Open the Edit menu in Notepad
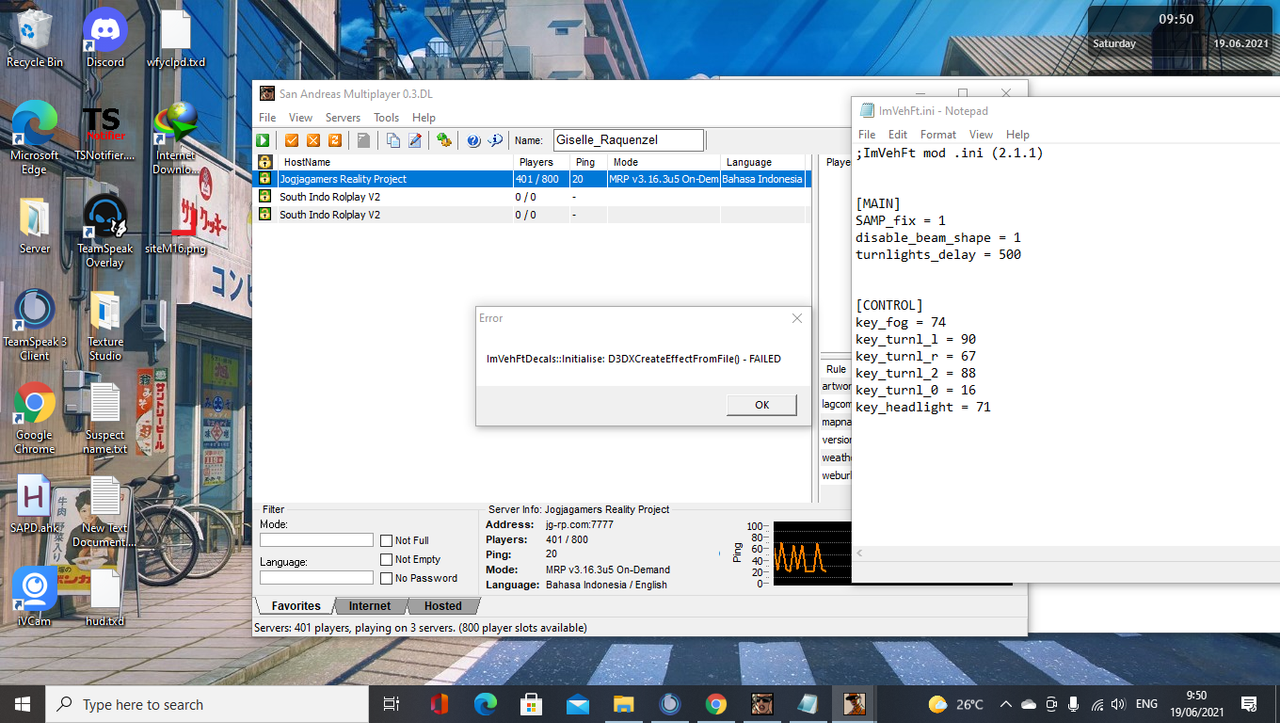Image resolution: width=1280 pixels, height=723 pixels. click(898, 134)
